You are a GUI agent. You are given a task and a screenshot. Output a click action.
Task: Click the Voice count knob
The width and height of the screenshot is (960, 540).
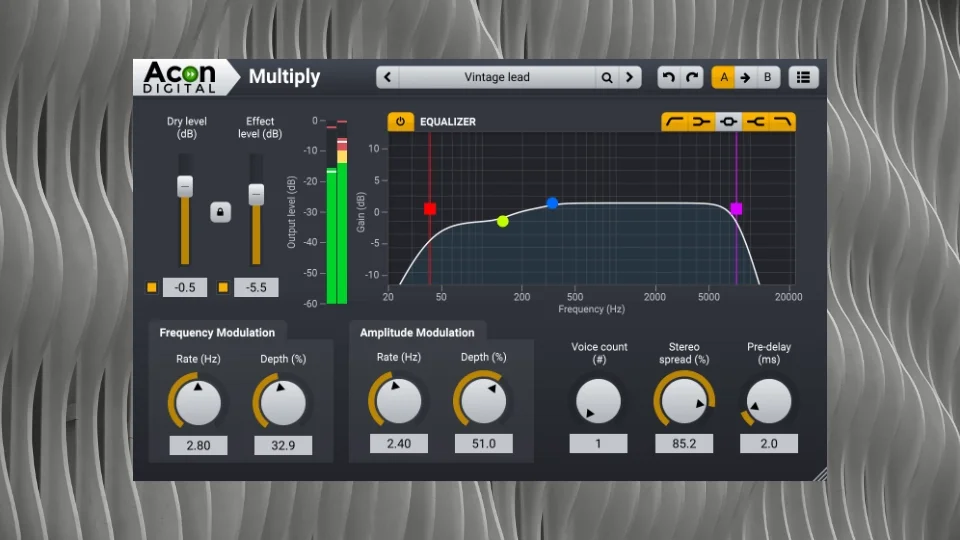click(598, 400)
